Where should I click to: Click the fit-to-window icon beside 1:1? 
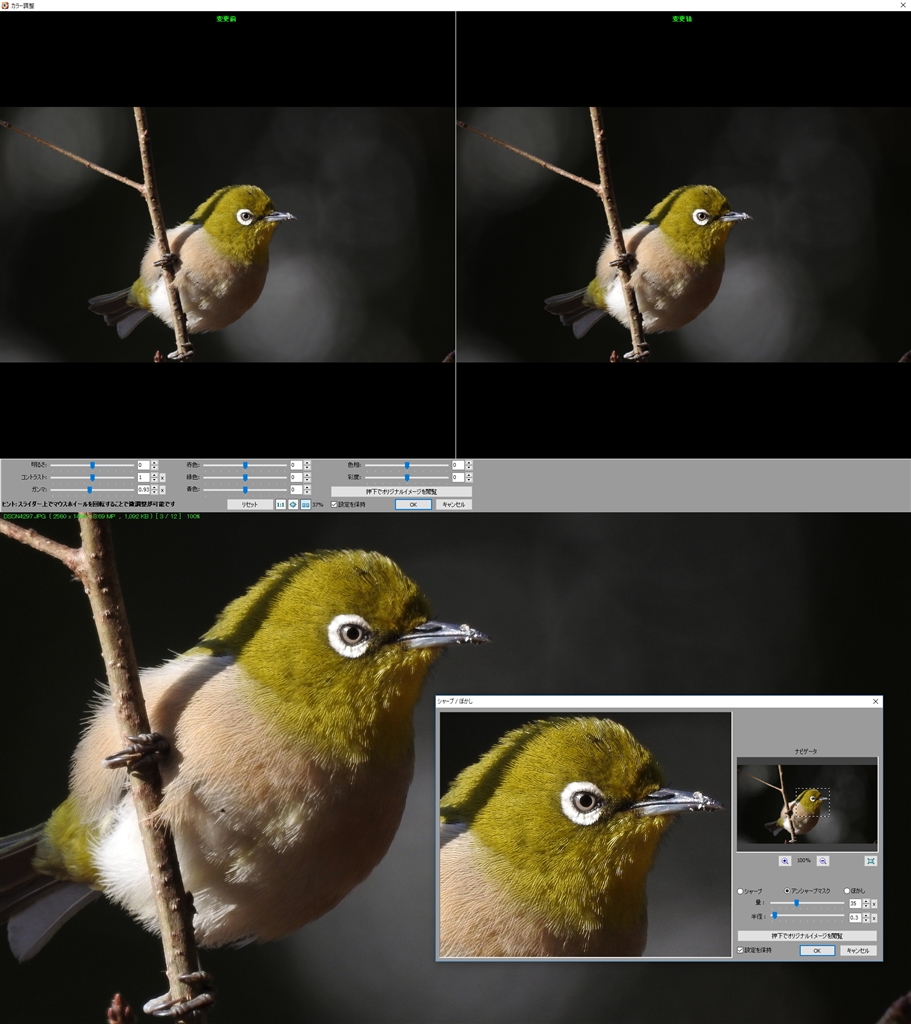[x=293, y=505]
